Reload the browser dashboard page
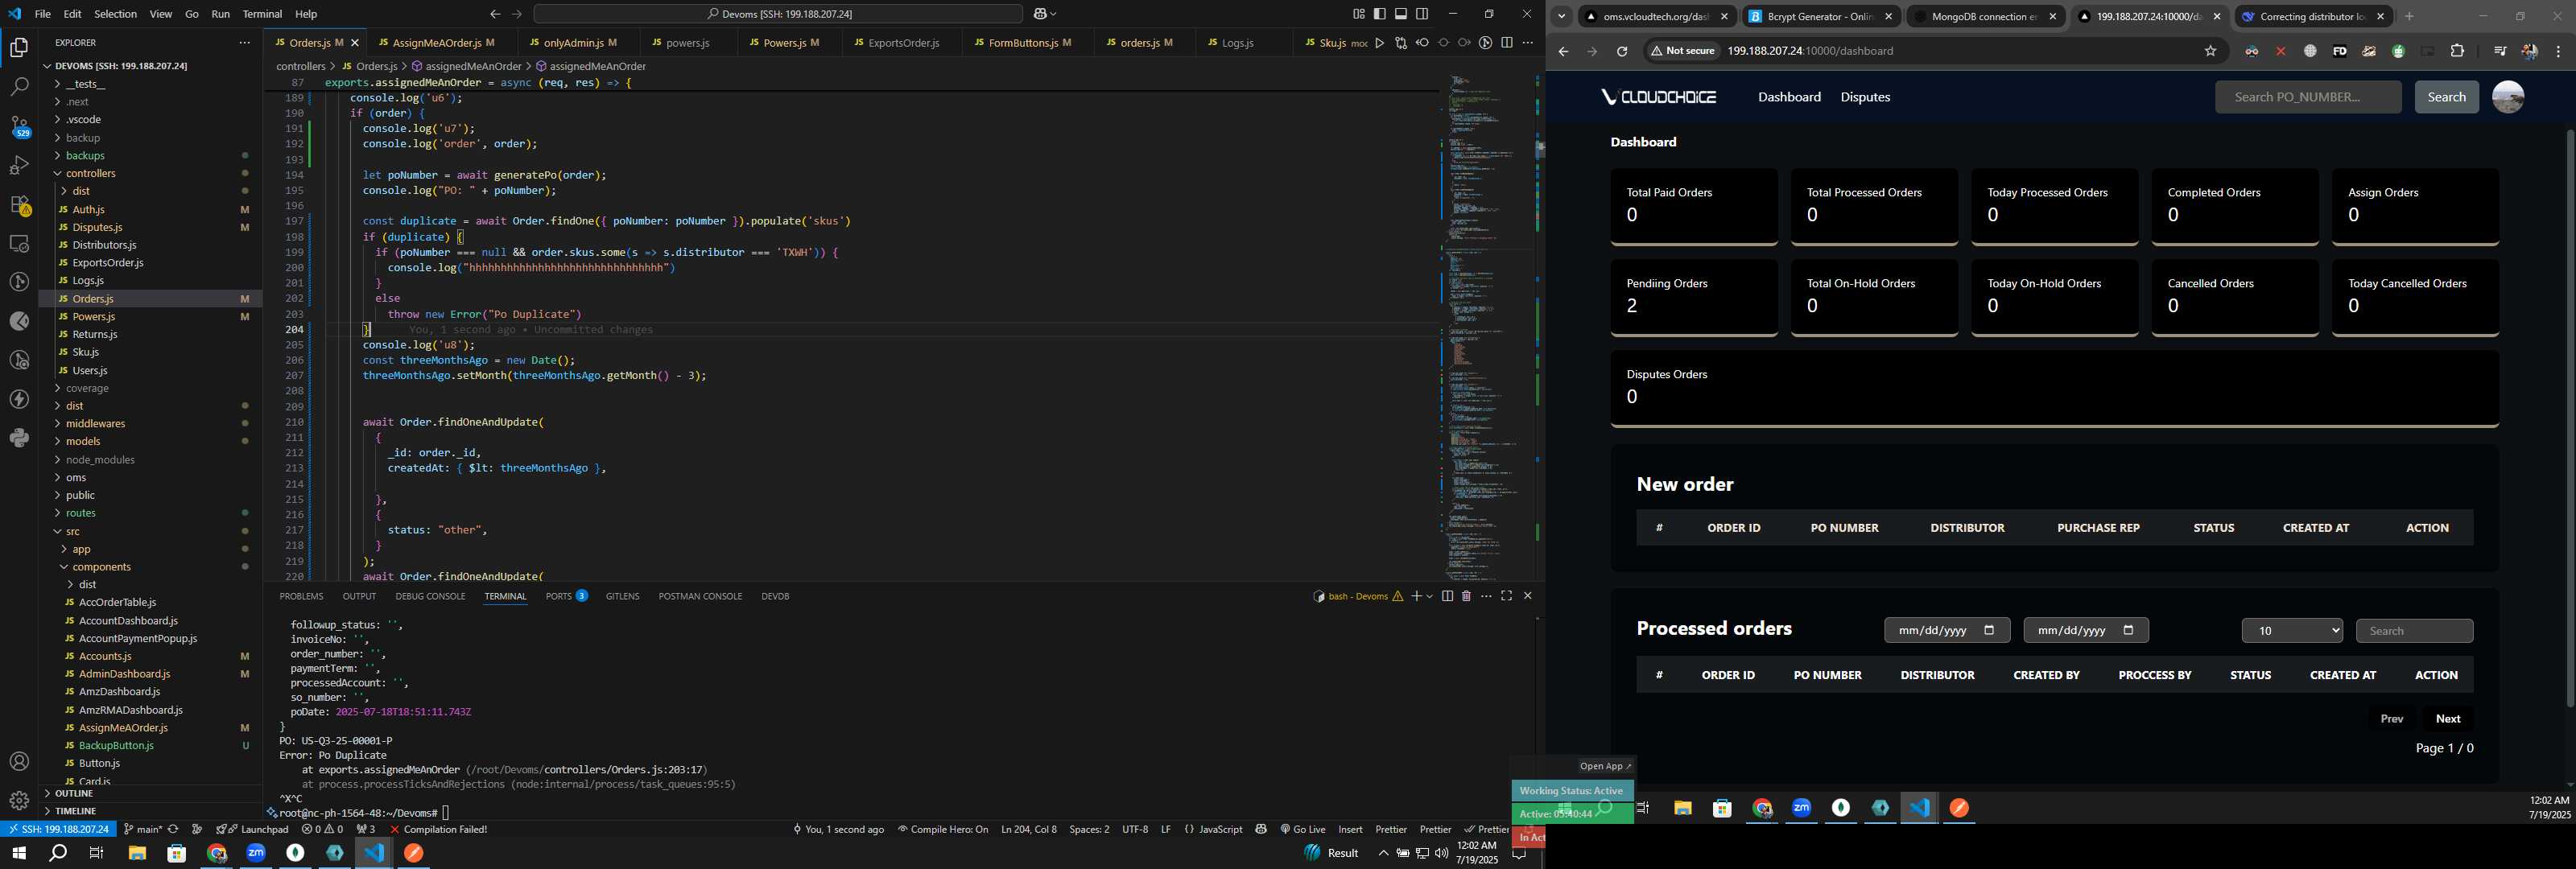Viewport: 2576px width, 869px height. tap(1622, 51)
